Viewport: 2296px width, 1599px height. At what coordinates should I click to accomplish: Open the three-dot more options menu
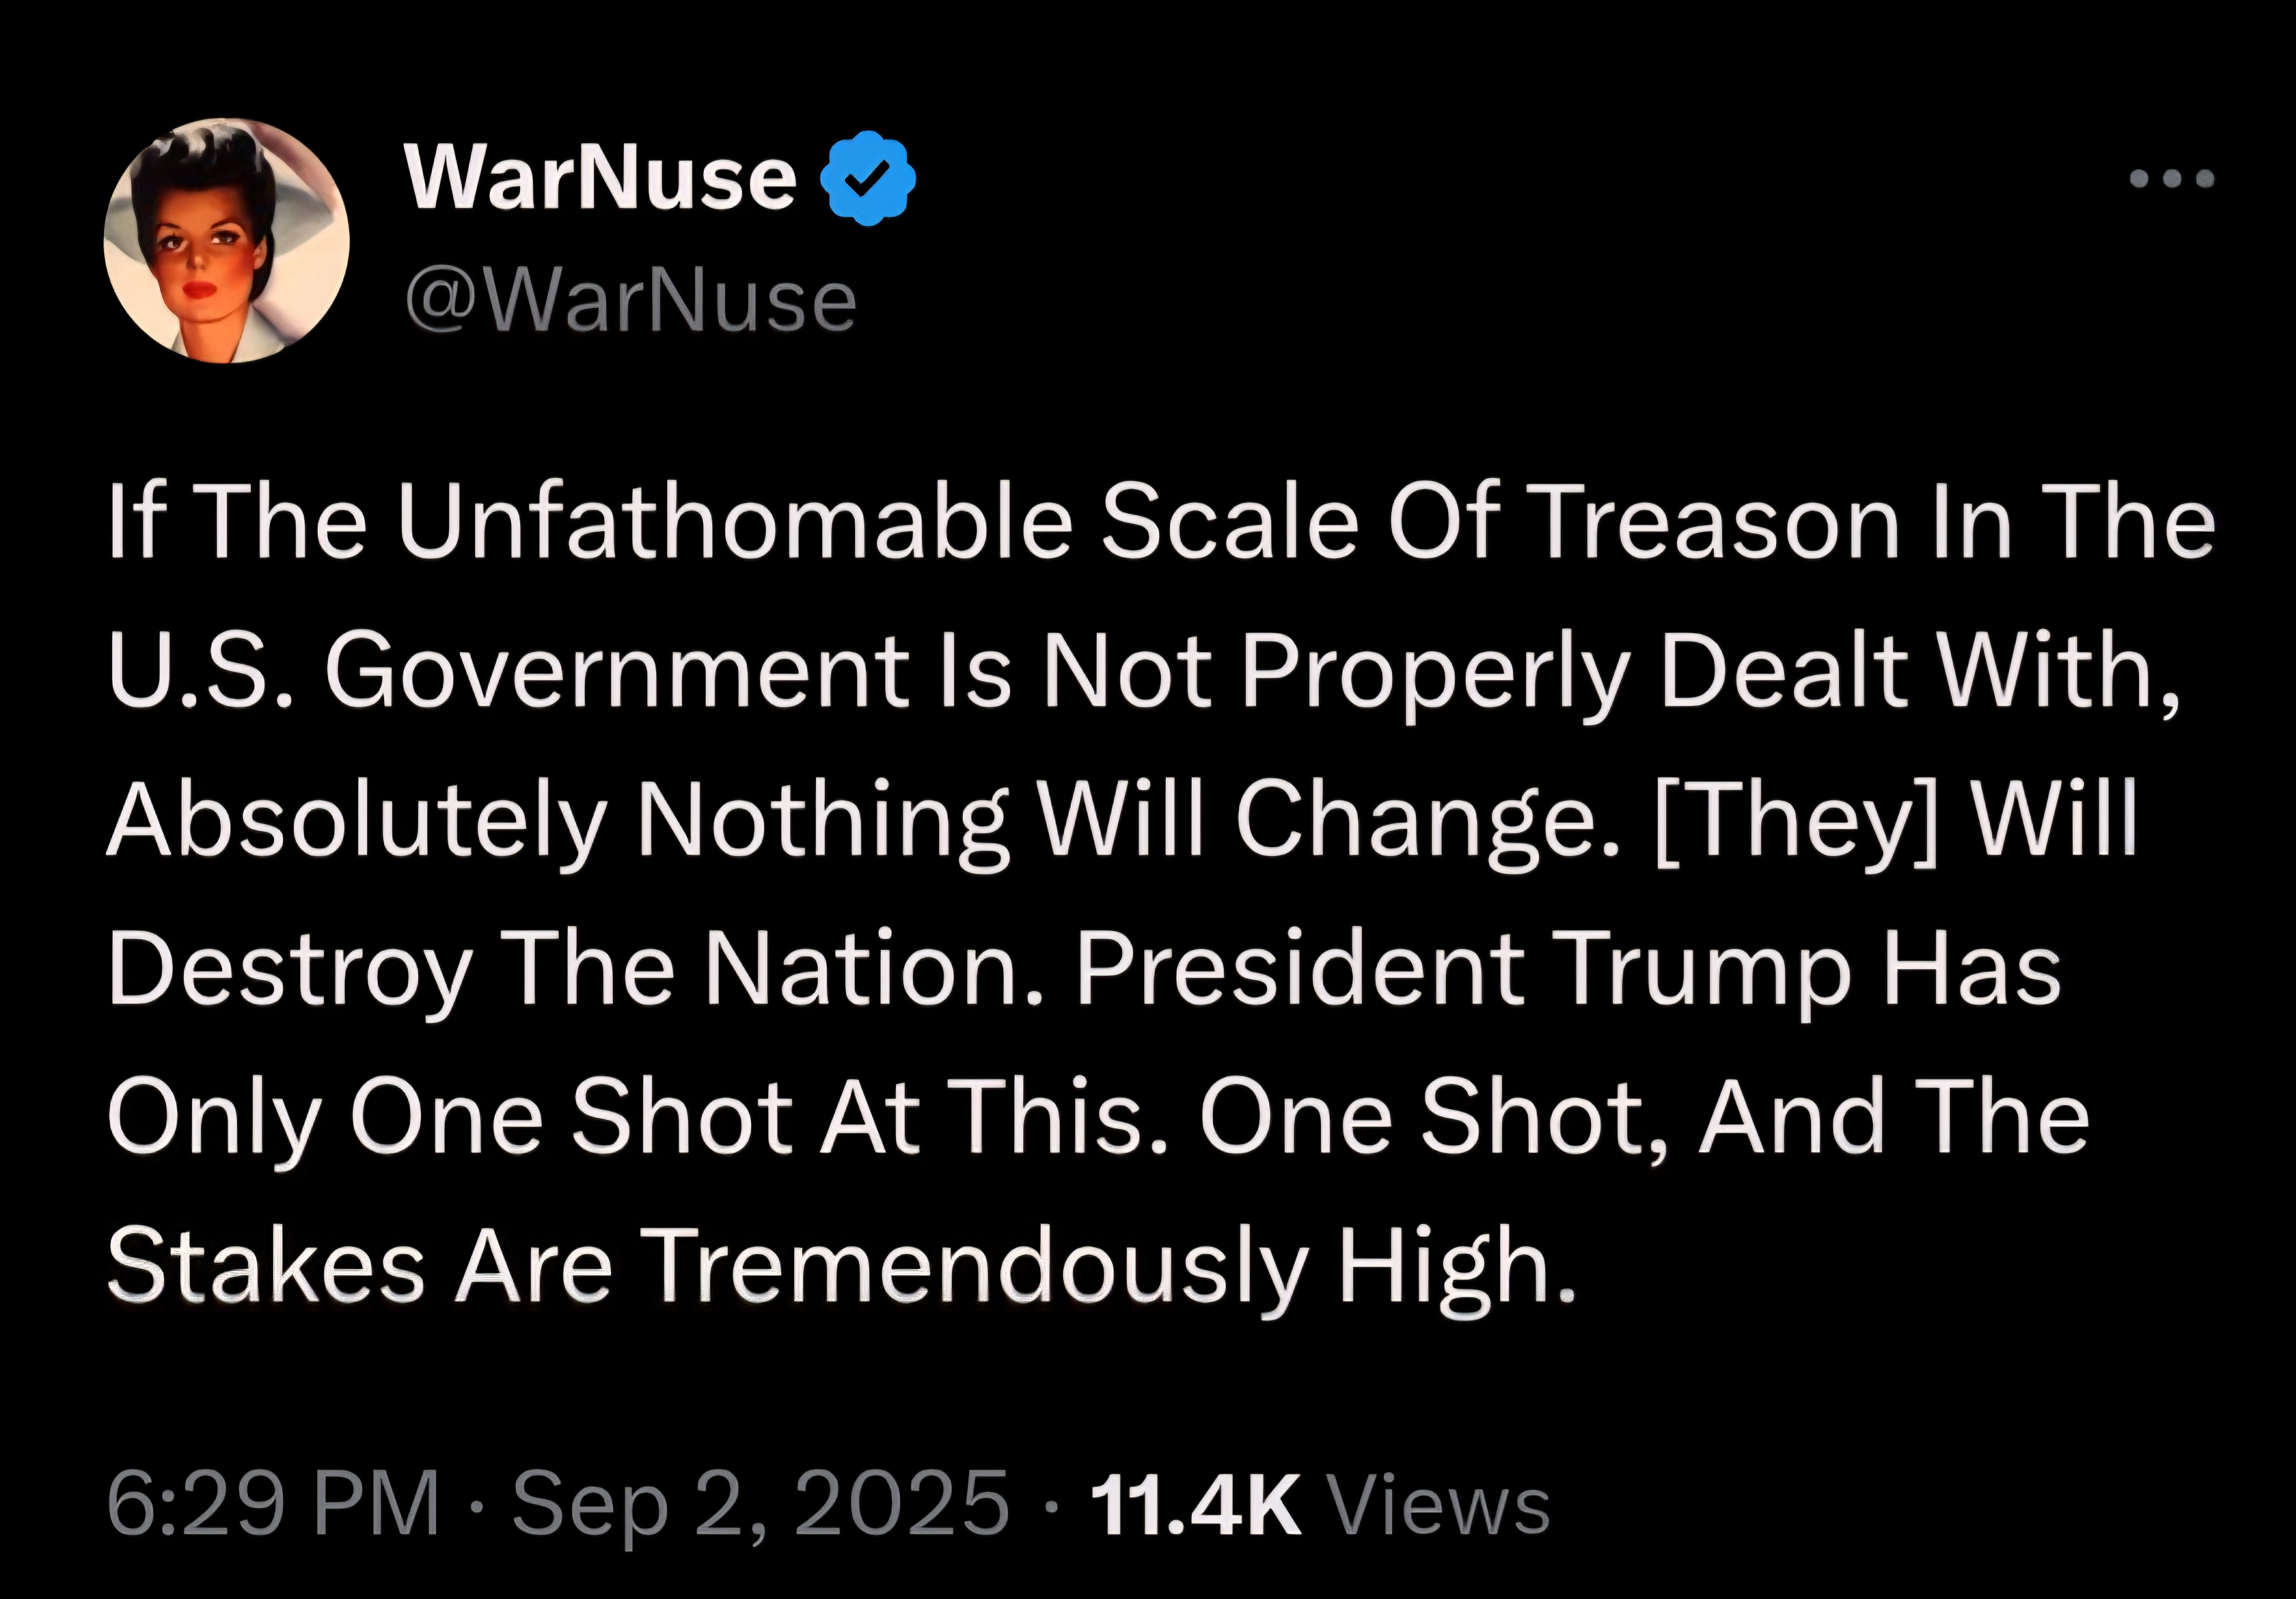(2171, 179)
